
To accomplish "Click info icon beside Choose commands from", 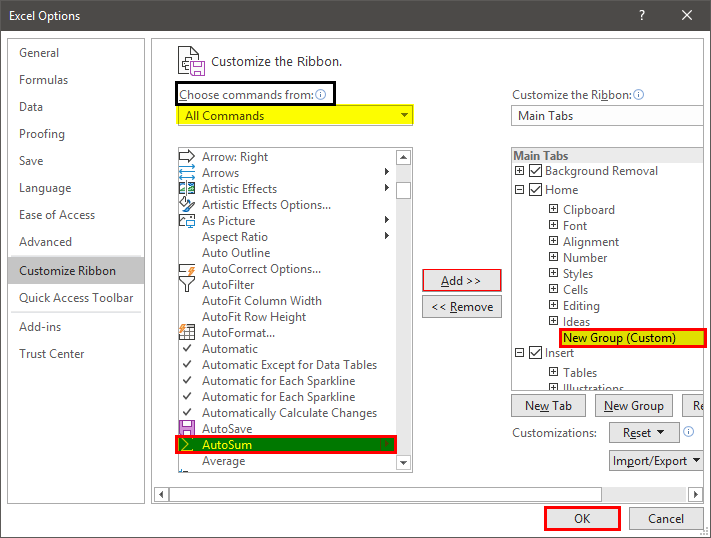I will [x=321, y=94].
